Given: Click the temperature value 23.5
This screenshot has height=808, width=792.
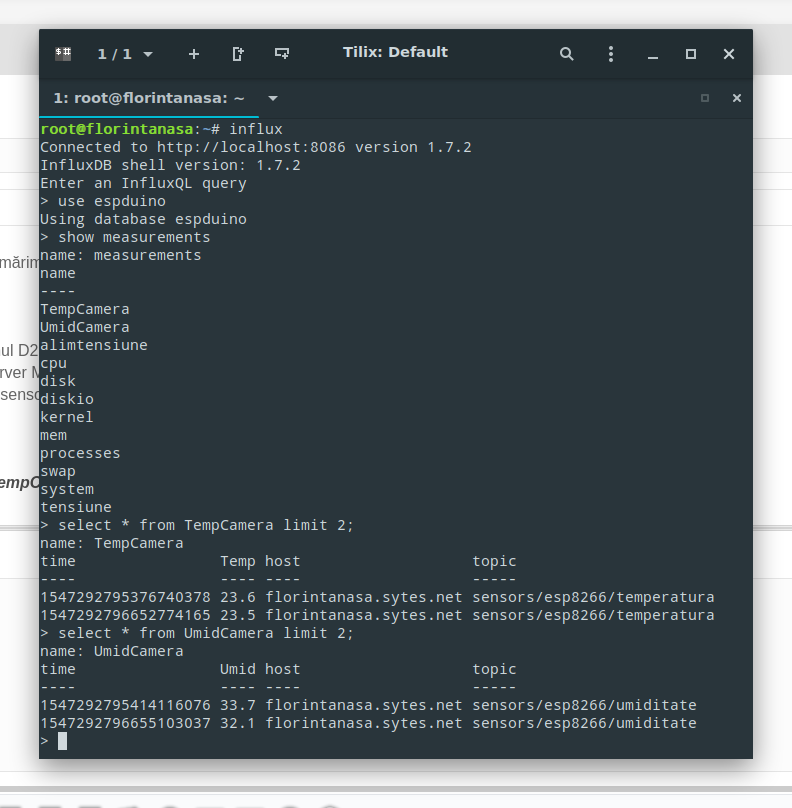Looking at the screenshot, I should click(238, 615).
